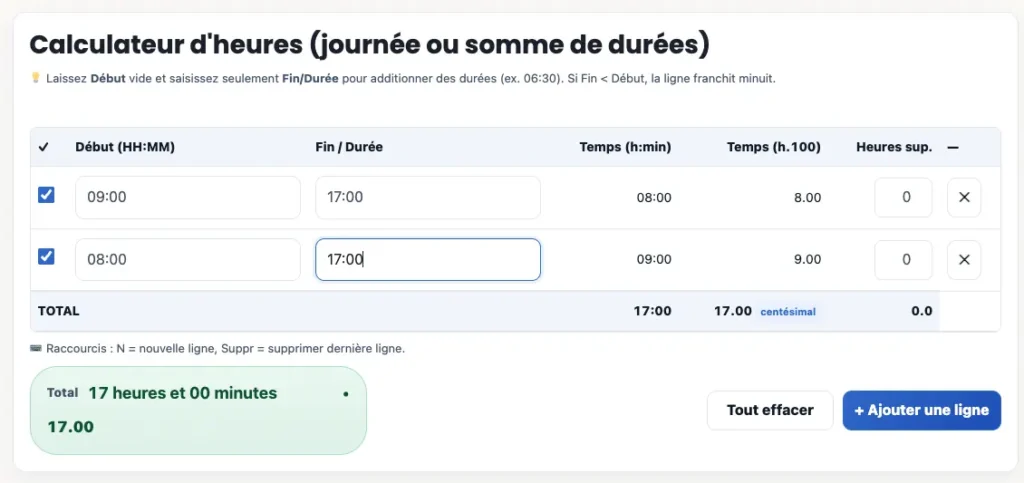Select first row Heures sup. field
The image size is (1024, 483).
(903, 198)
